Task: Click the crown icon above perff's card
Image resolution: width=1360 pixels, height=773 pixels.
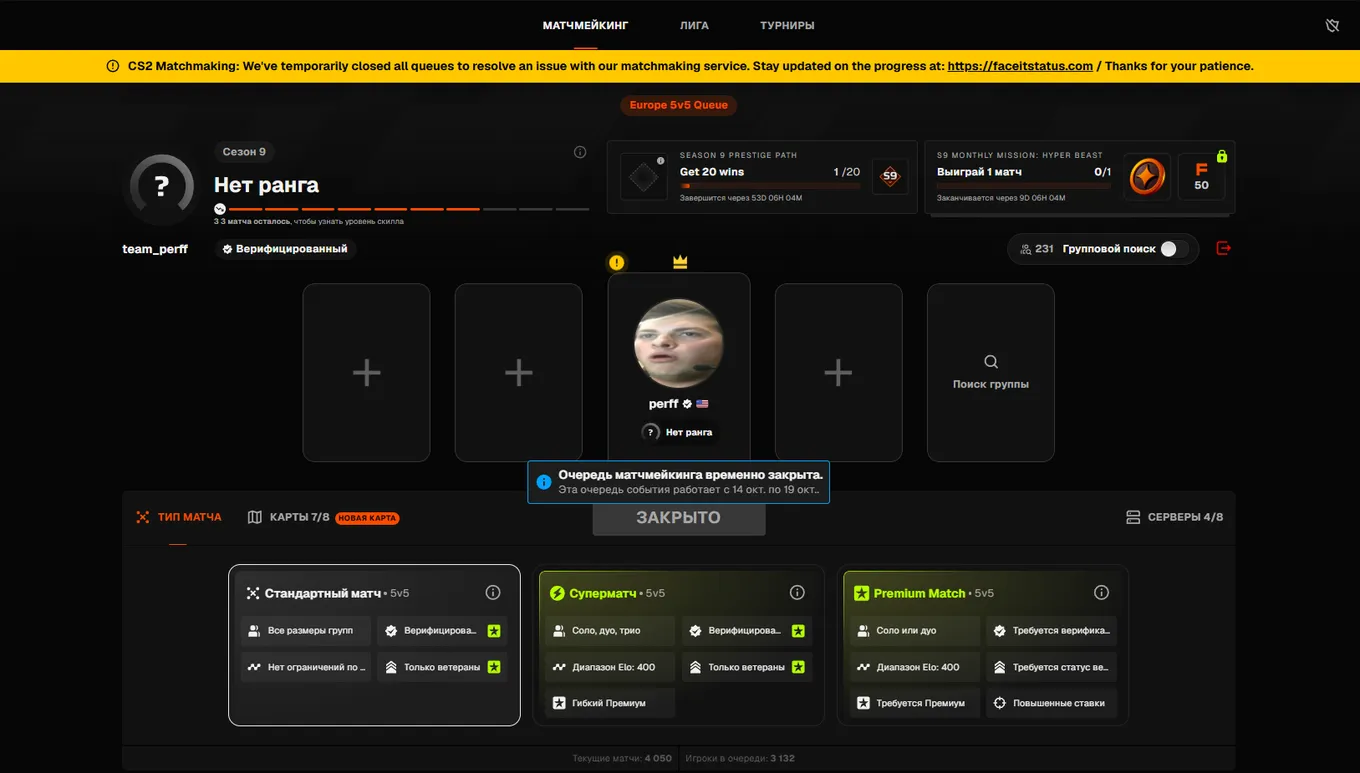Action: pyautogui.click(x=680, y=262)
